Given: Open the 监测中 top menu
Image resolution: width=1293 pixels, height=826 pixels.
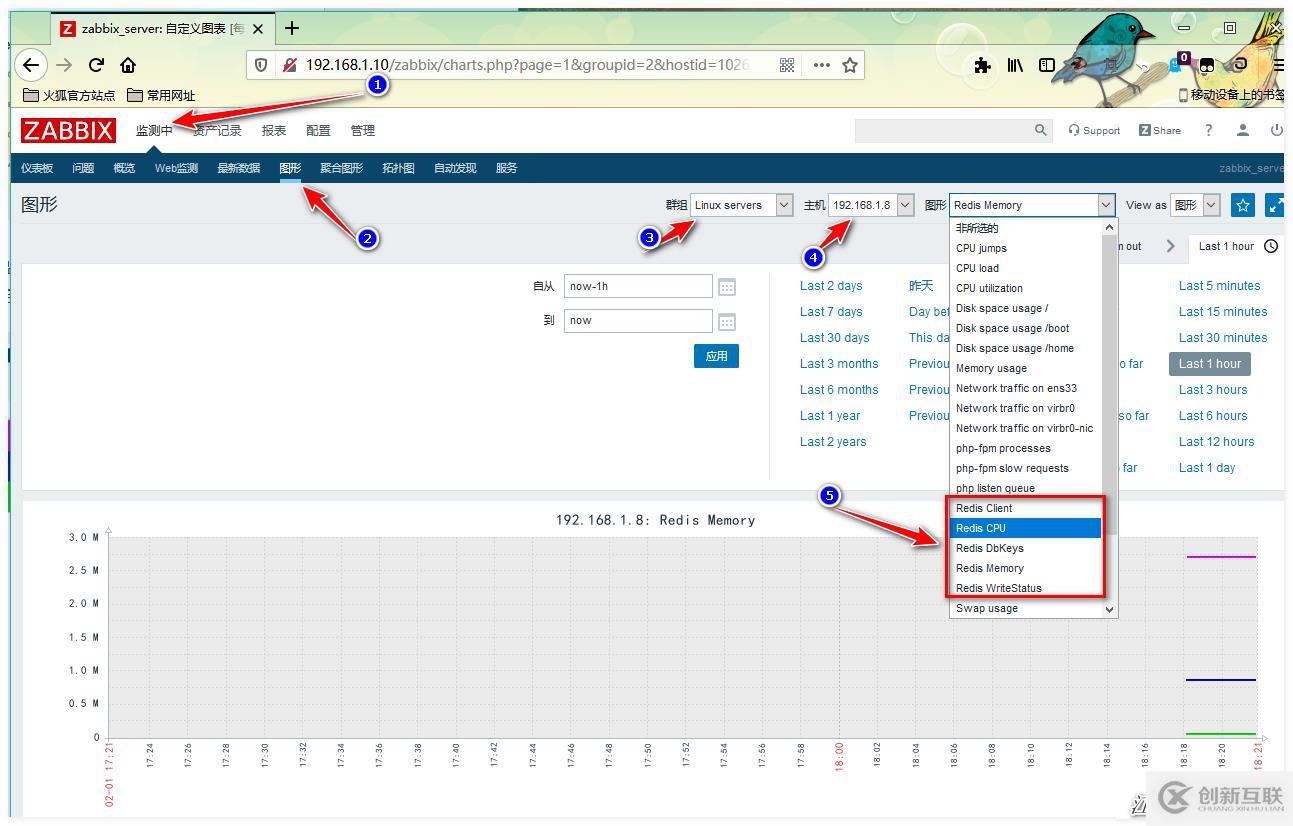Looking at the screenshot, I should click(x=154, y=131).
